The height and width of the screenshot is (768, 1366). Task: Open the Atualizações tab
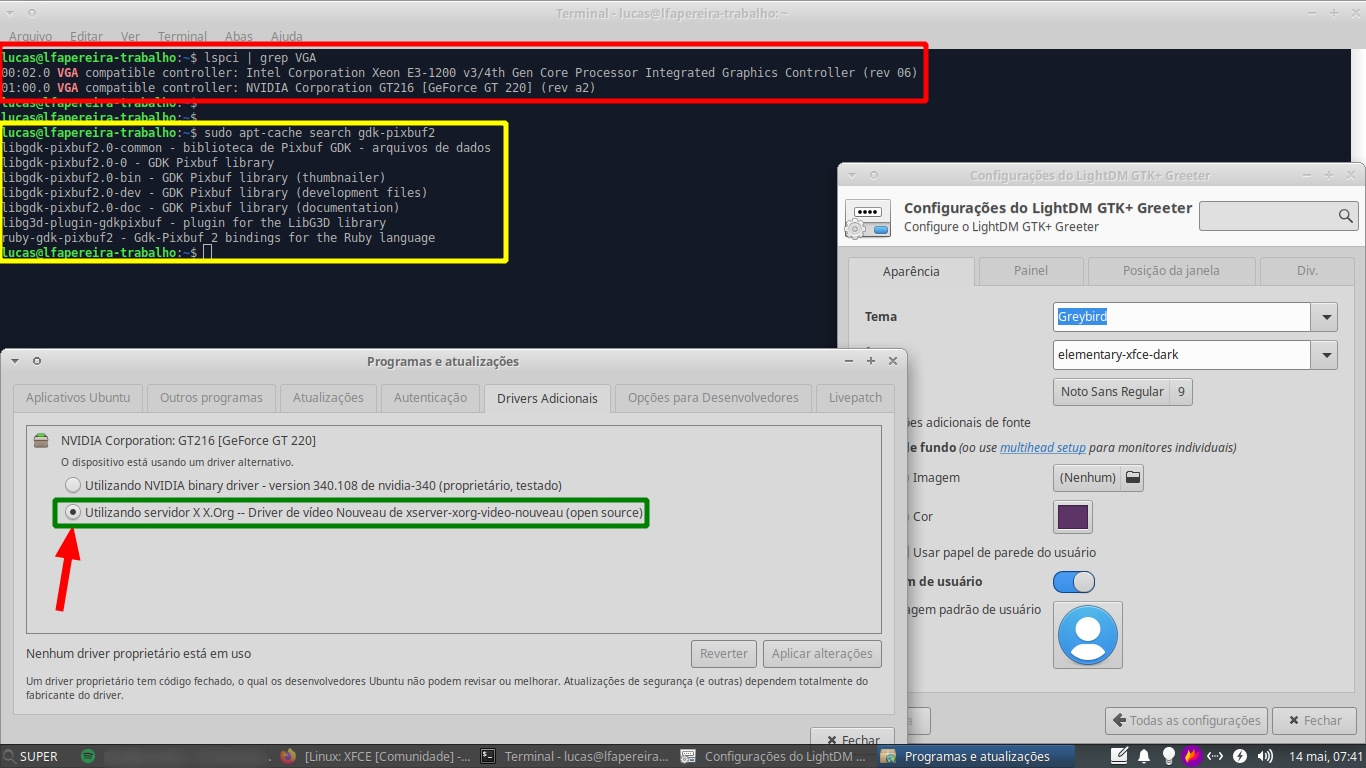[328, 397]
